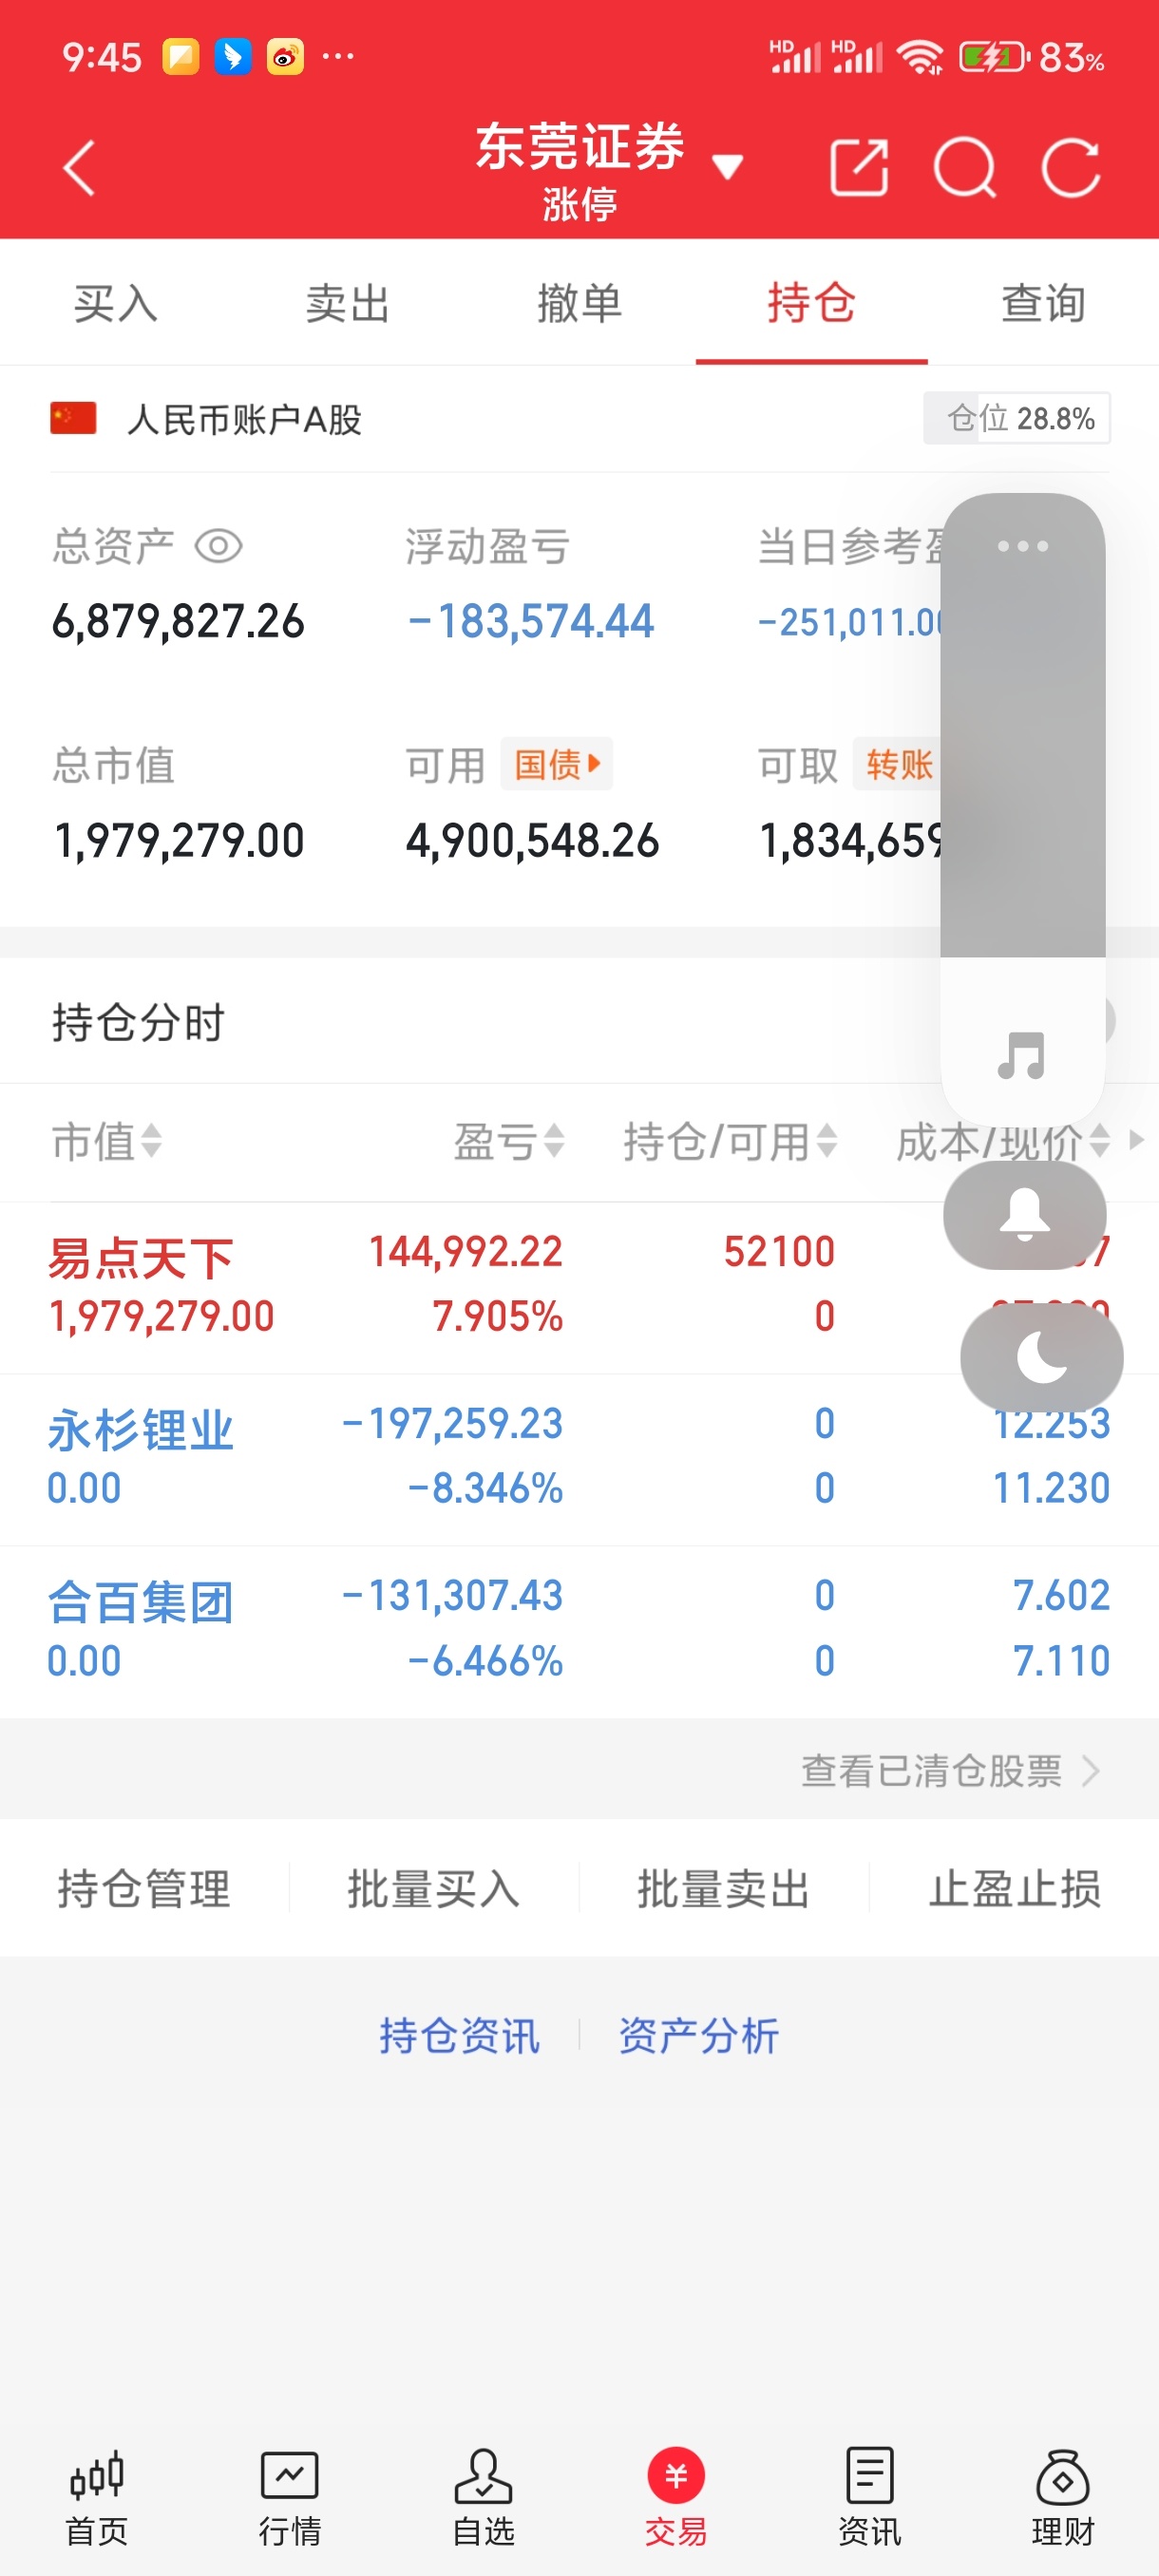Open the 持仓资讯 link
The width and height of the screenshot is (1159, 2576).
click(459, 2036)
